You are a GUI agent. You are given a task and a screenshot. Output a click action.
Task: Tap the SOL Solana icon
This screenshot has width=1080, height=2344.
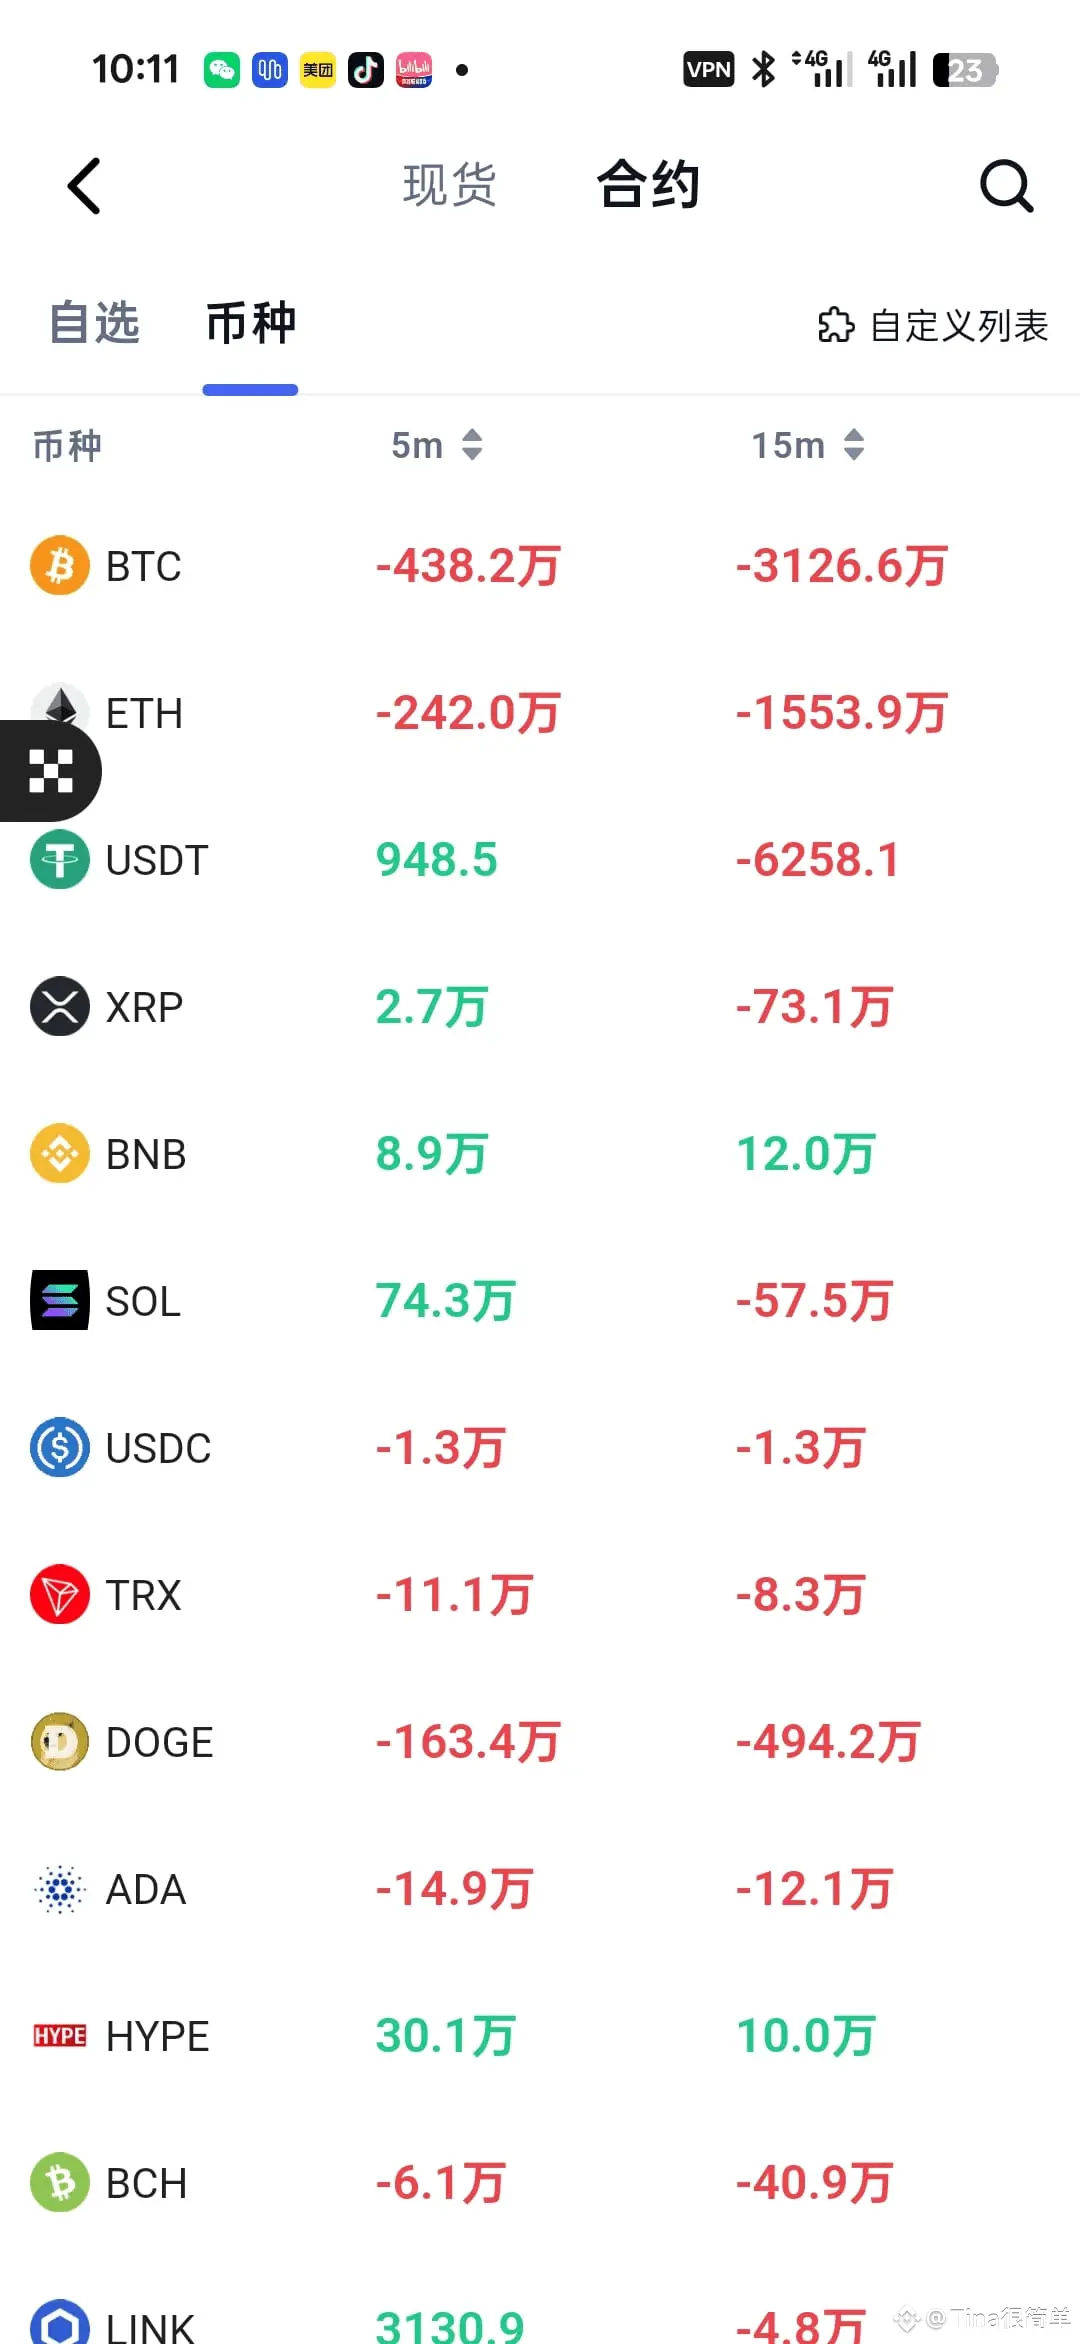tap(60, 1300)
